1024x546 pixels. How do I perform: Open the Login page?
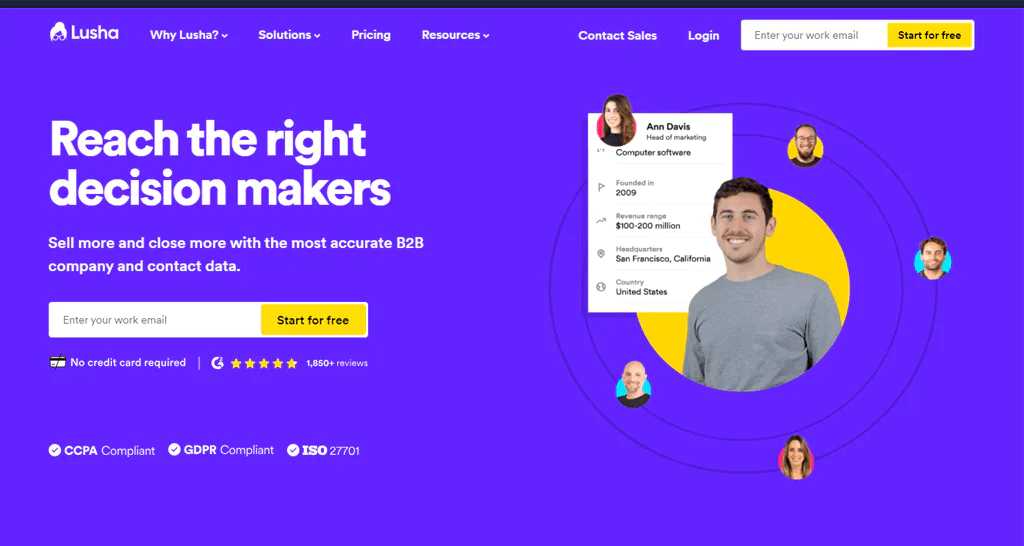pos(703,36)
